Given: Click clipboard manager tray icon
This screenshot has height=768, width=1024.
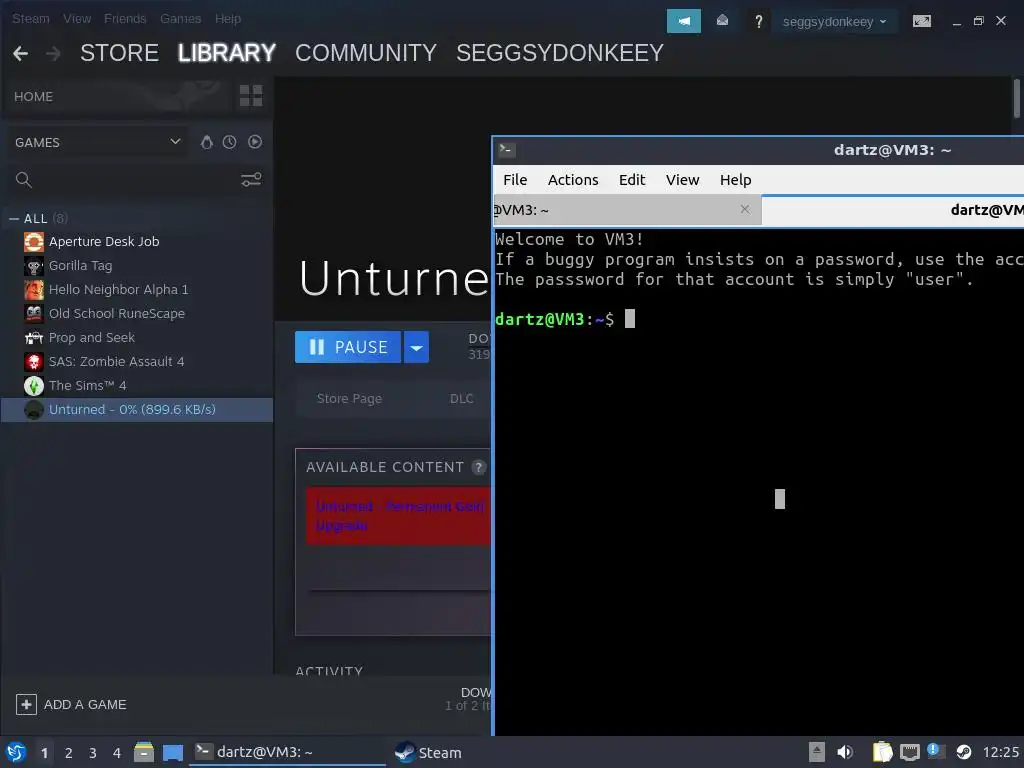Looking at the screenshot, I should 882,752.
